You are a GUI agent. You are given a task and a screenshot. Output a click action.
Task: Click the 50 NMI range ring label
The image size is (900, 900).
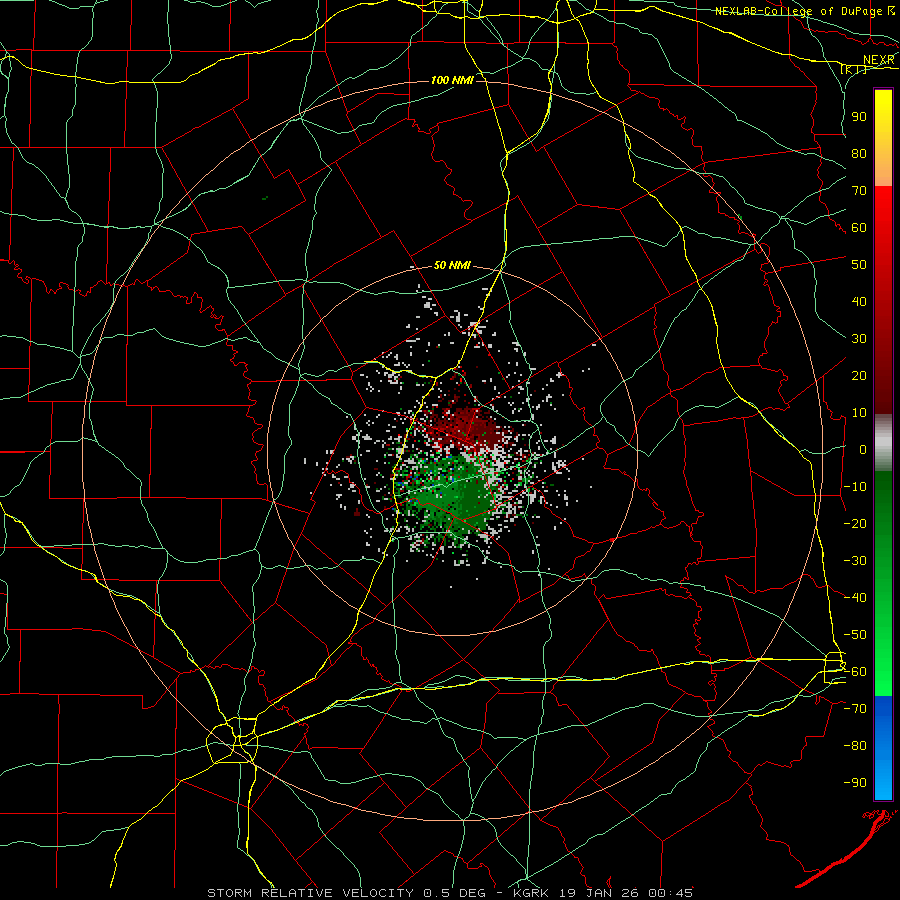click(452, 265)
